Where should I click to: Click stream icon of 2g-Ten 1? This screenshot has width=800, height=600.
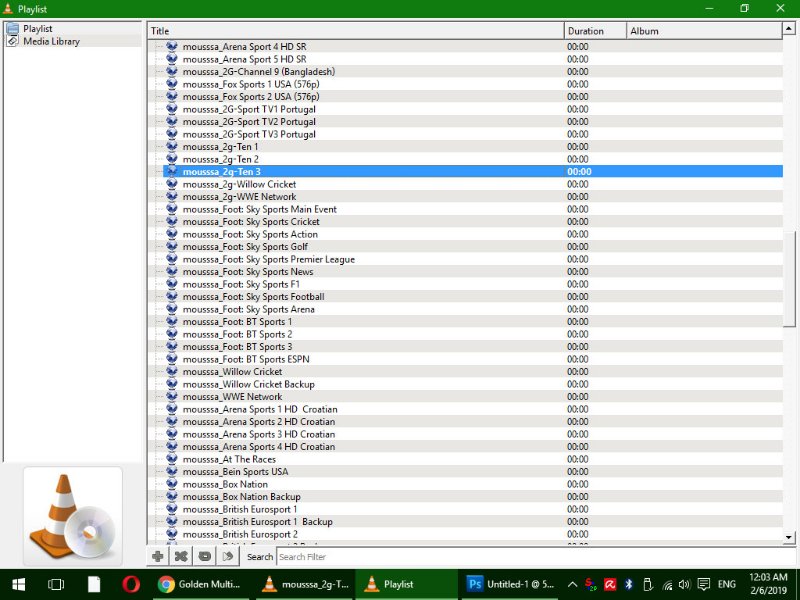[x=172, y=146]
